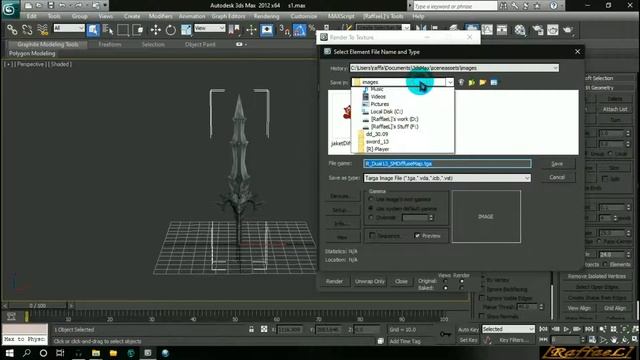The width and height of the screenshot is (640, 360).
Task: Click Render button in Render To Texture
Action: click(x=334, y=281)
